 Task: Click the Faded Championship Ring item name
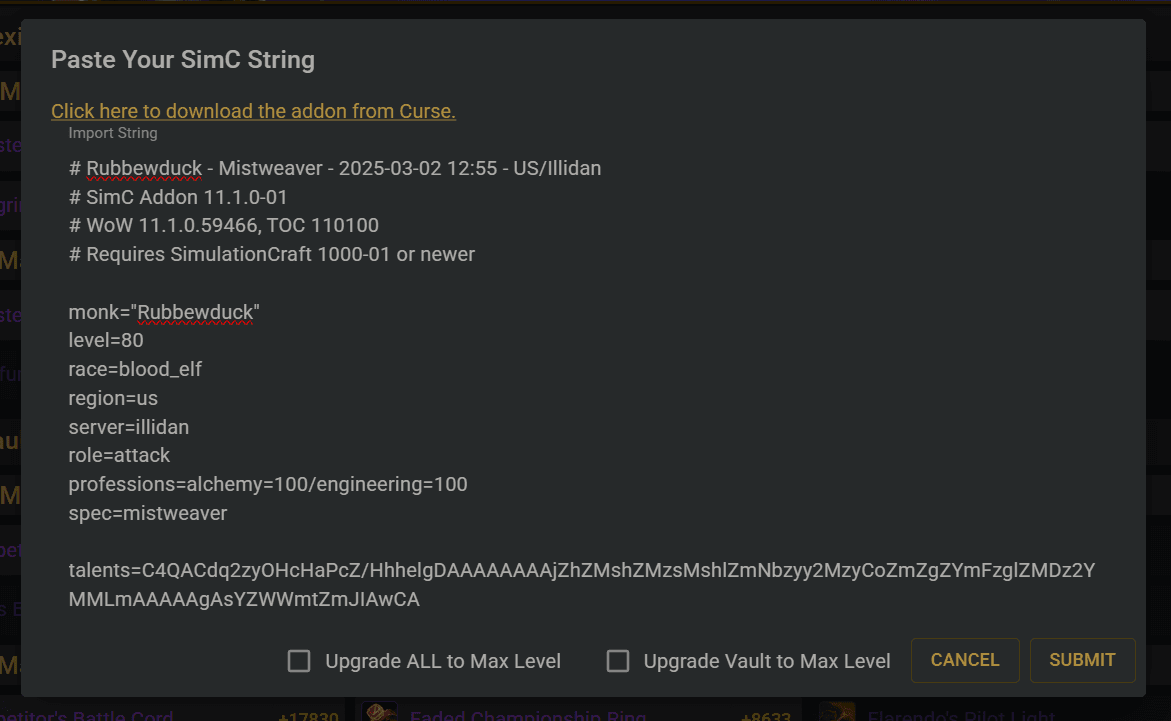click(527, 715)
